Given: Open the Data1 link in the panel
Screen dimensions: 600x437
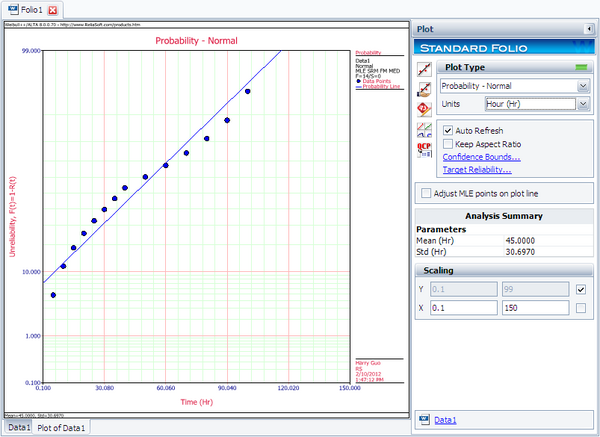Looking at the screenshot, I should 445,420.
